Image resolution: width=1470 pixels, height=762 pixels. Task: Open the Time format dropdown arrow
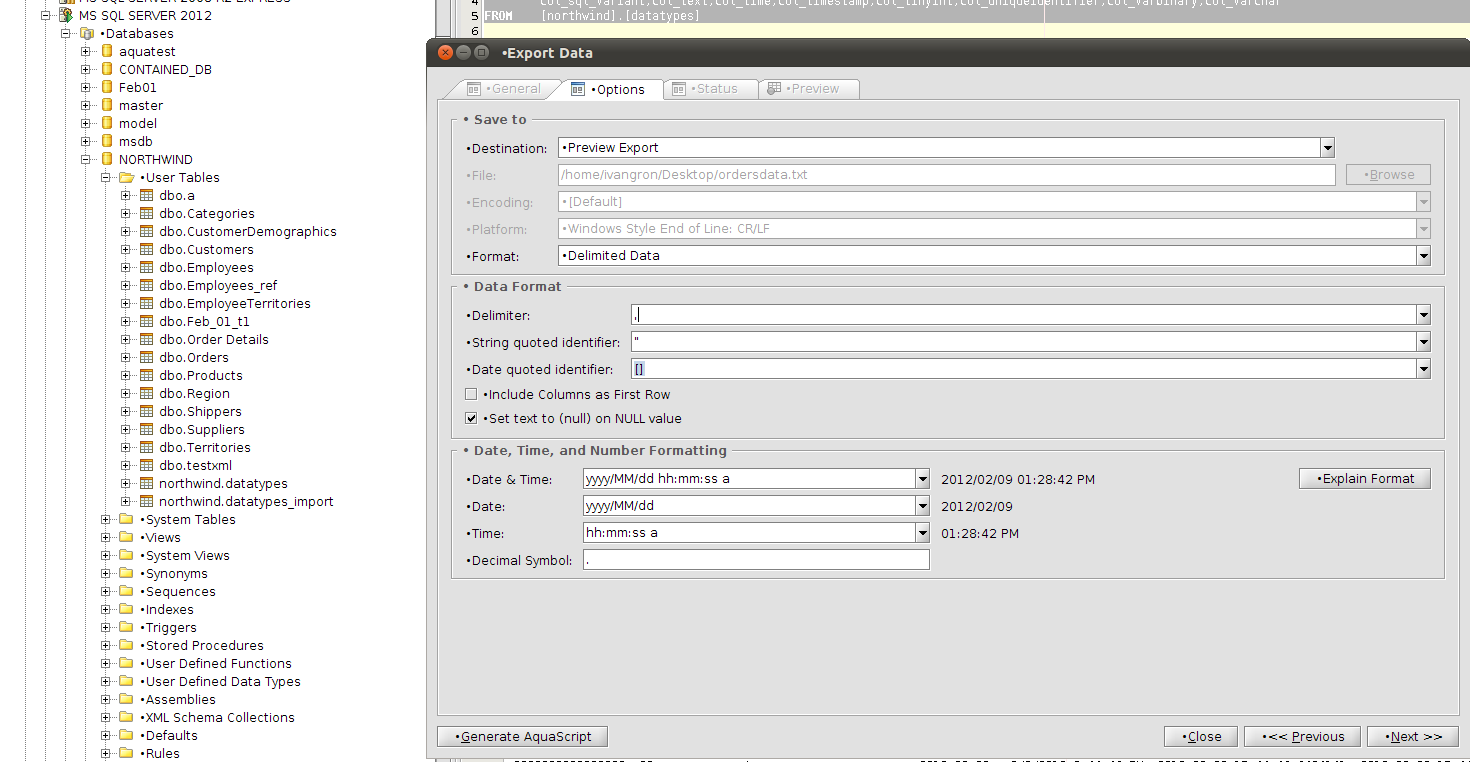[922, 533]
